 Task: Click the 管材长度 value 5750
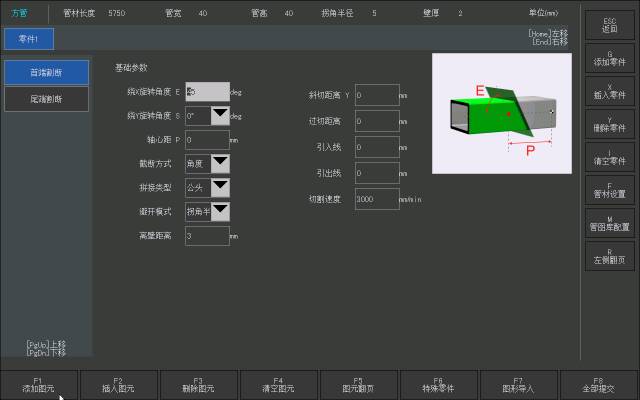pos(117,13)
